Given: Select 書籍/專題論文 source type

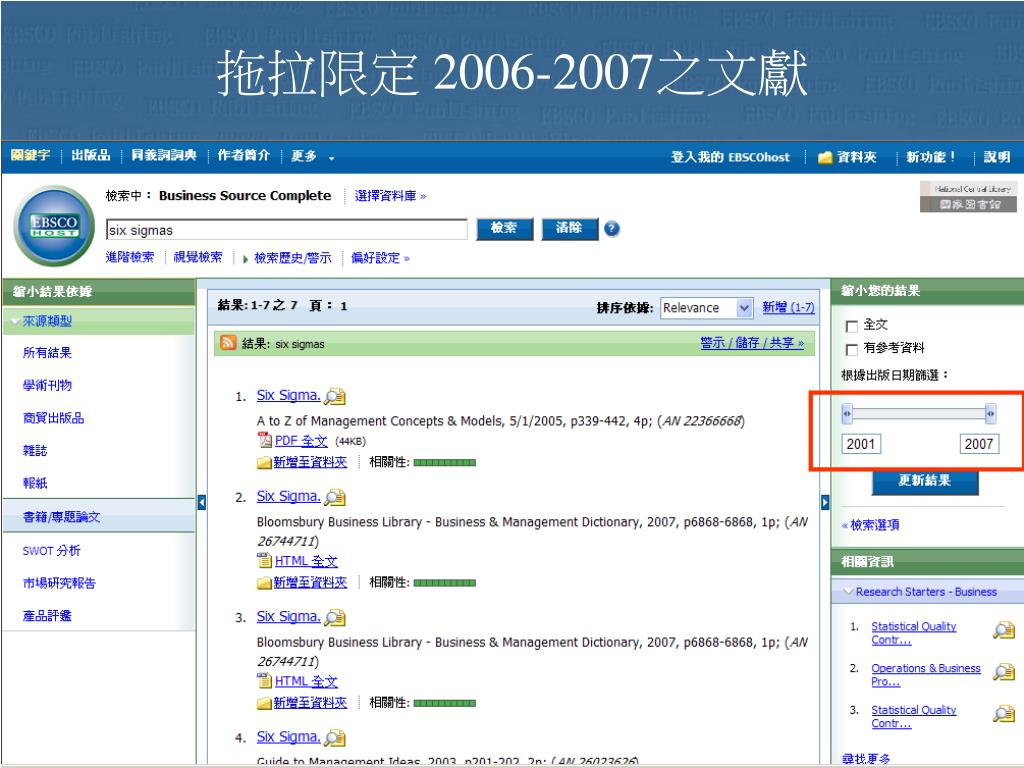Looking at the screenshot, I should (61, 517).
